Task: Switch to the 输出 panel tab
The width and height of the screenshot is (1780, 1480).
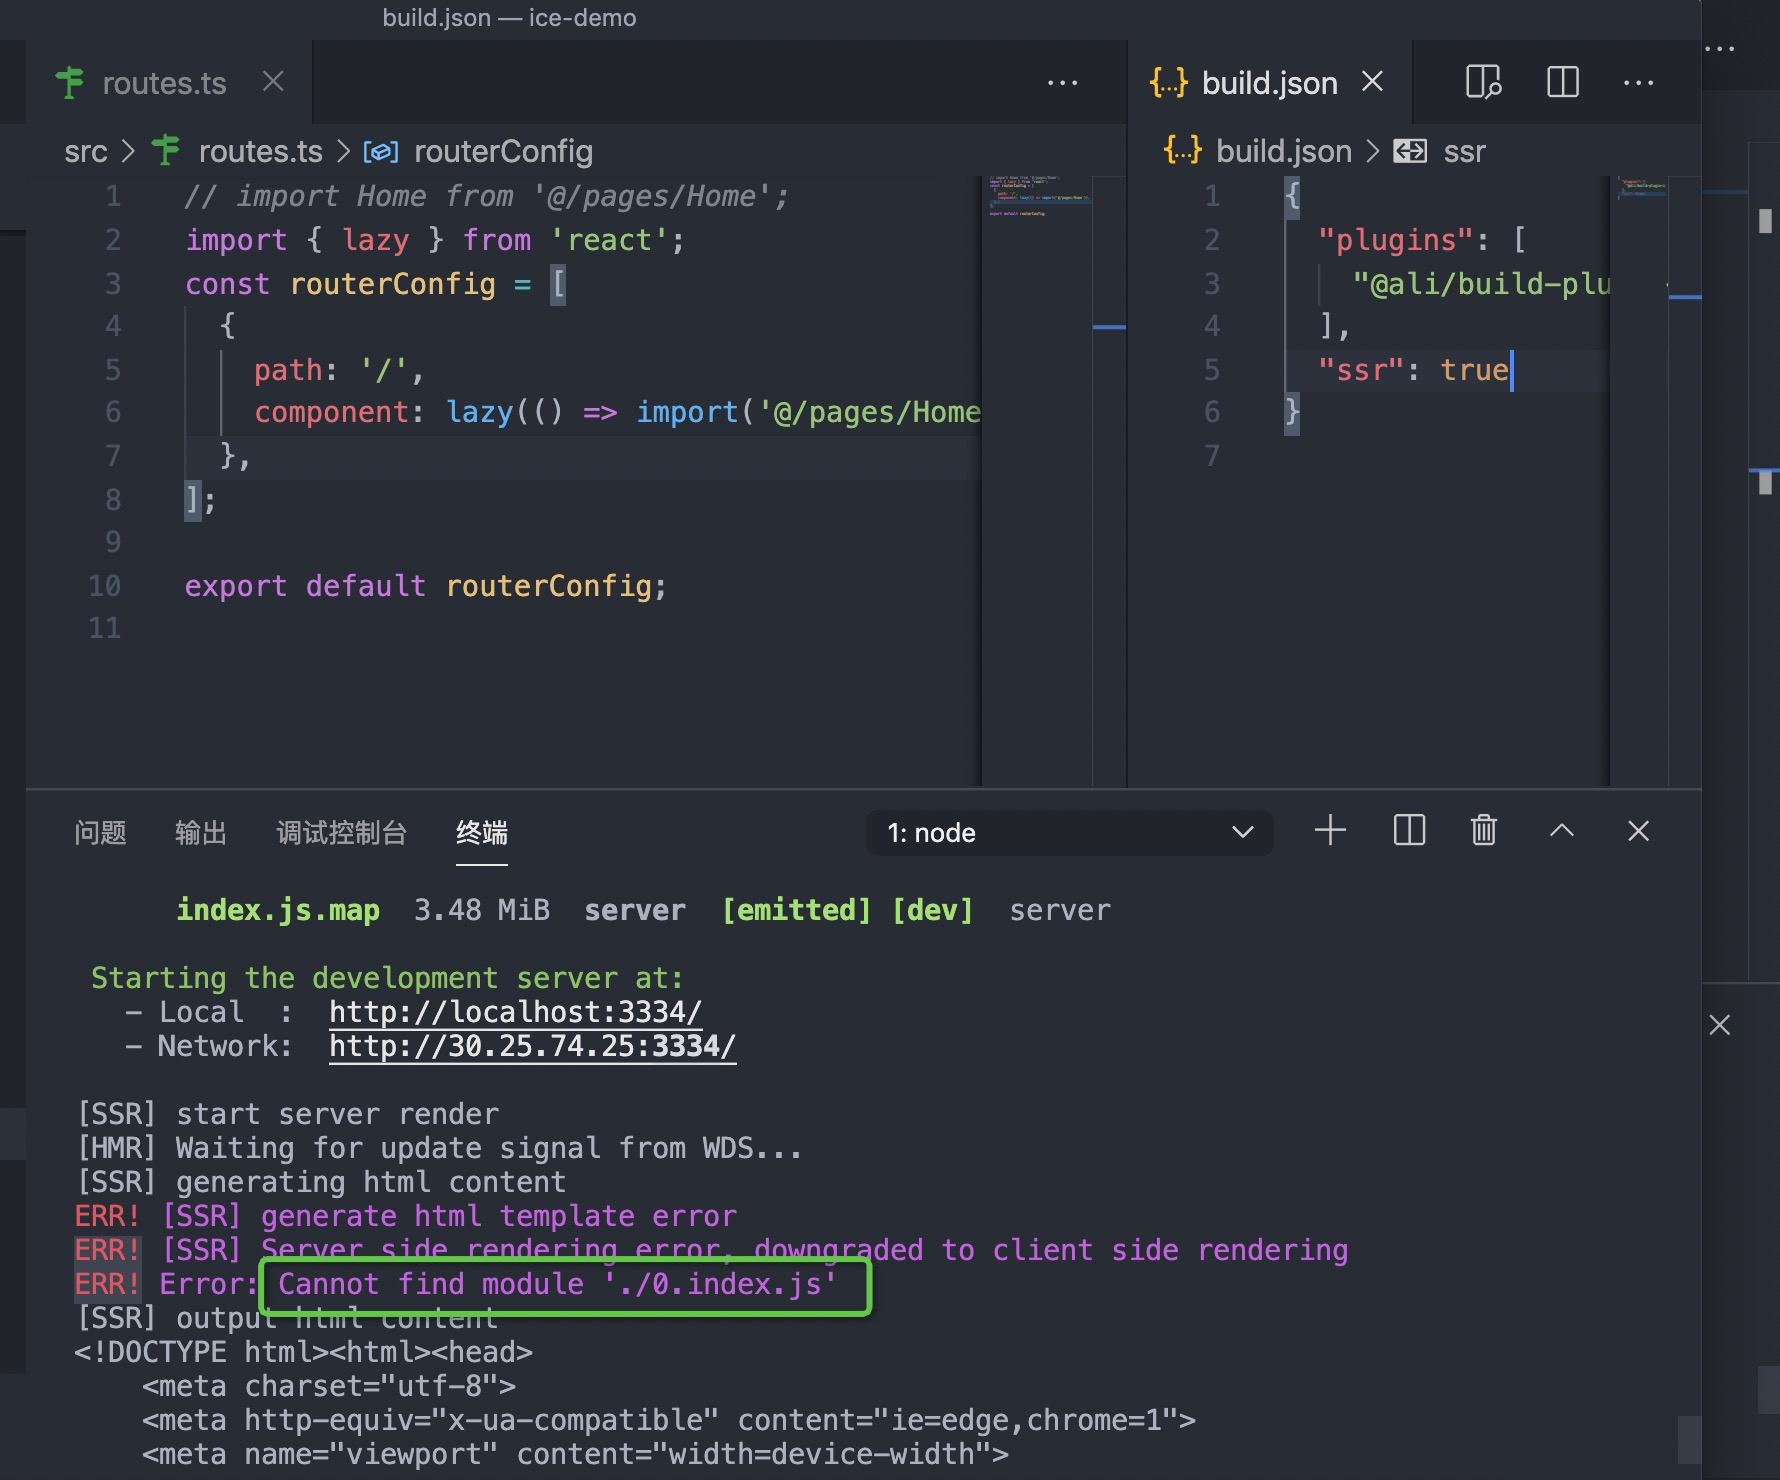Action: coord(201,832)
